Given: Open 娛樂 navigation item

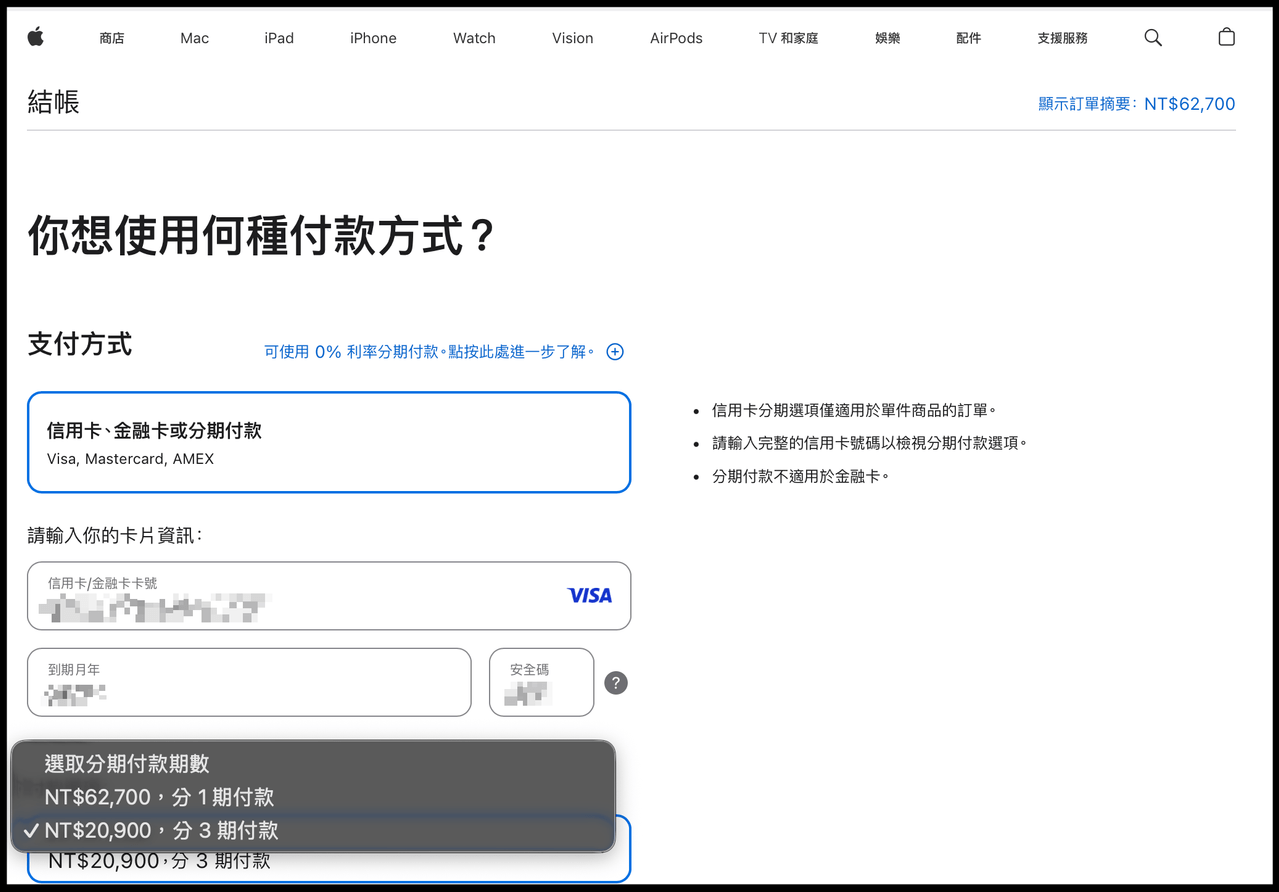Looking at the screenshot, I should coord(887,38).
